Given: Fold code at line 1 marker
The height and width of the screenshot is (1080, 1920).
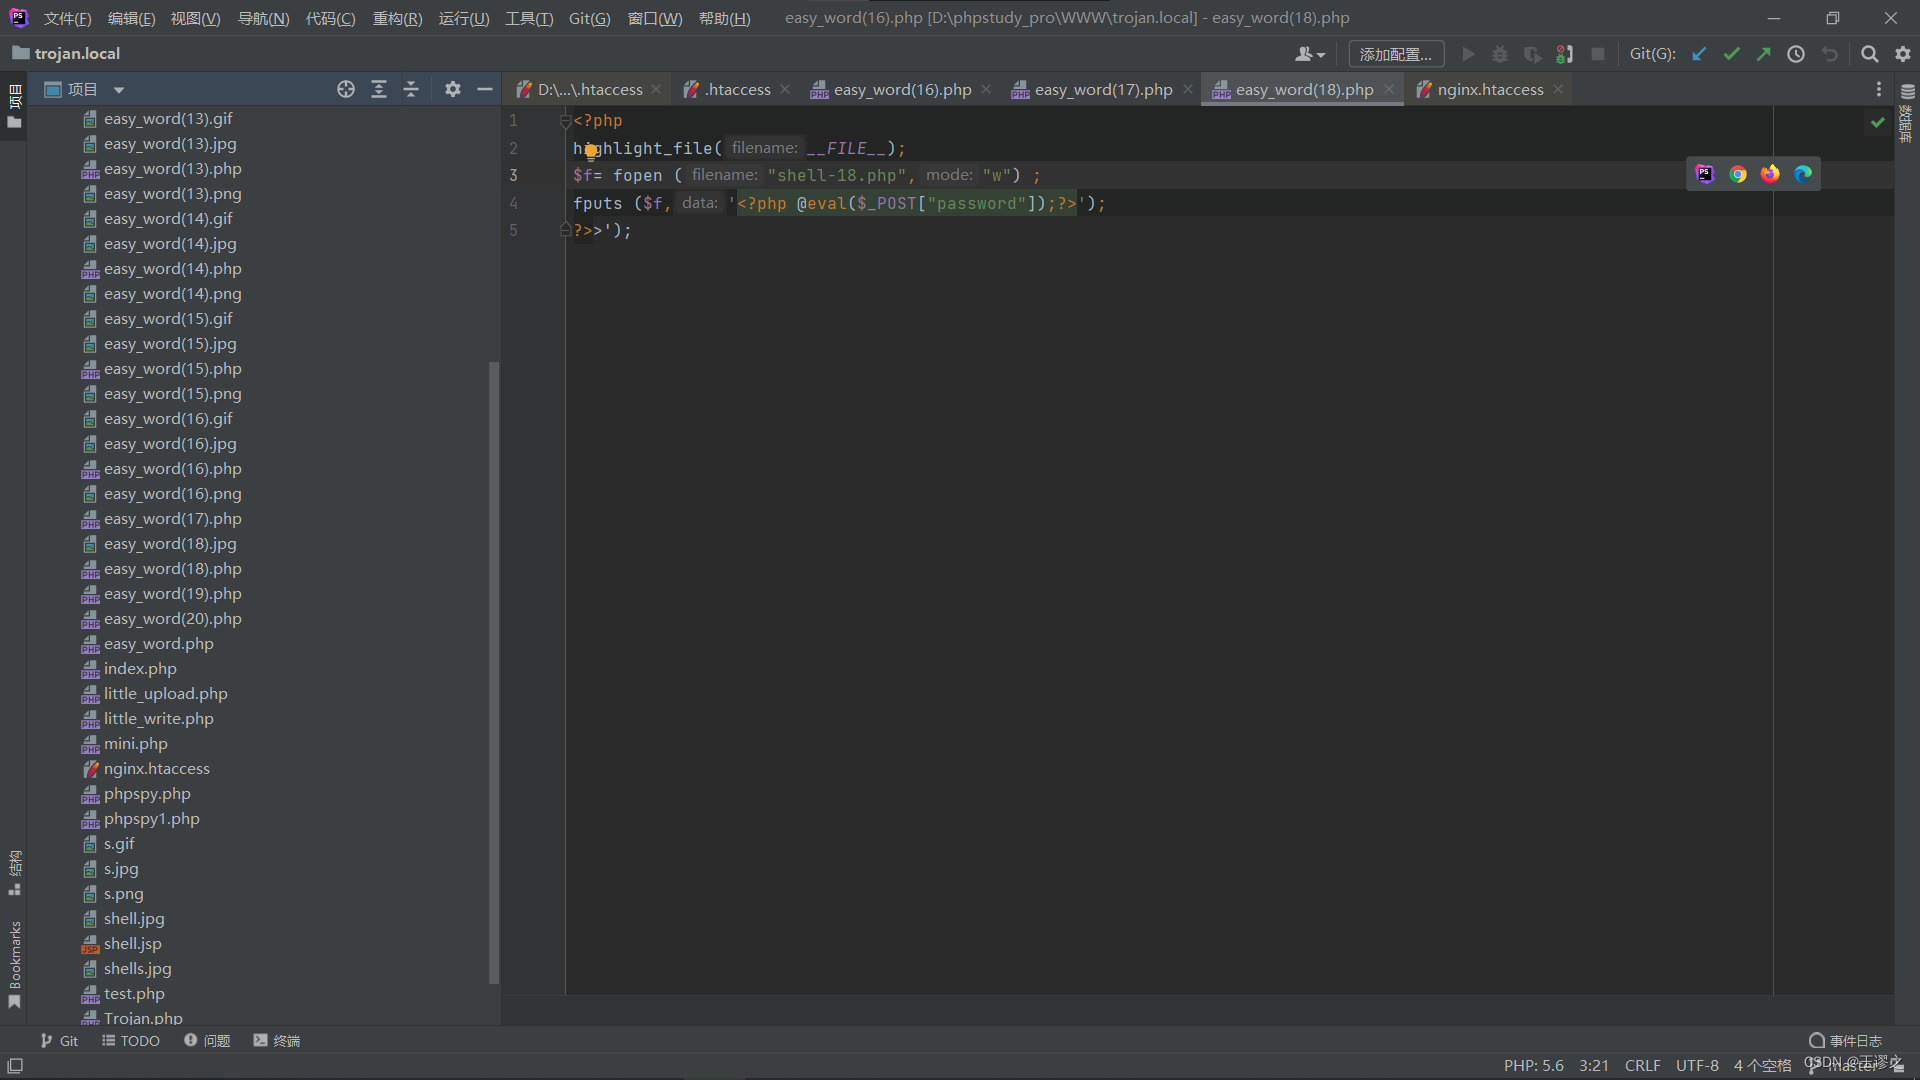Looking at the screenshot, I should [x=565, y=121].
